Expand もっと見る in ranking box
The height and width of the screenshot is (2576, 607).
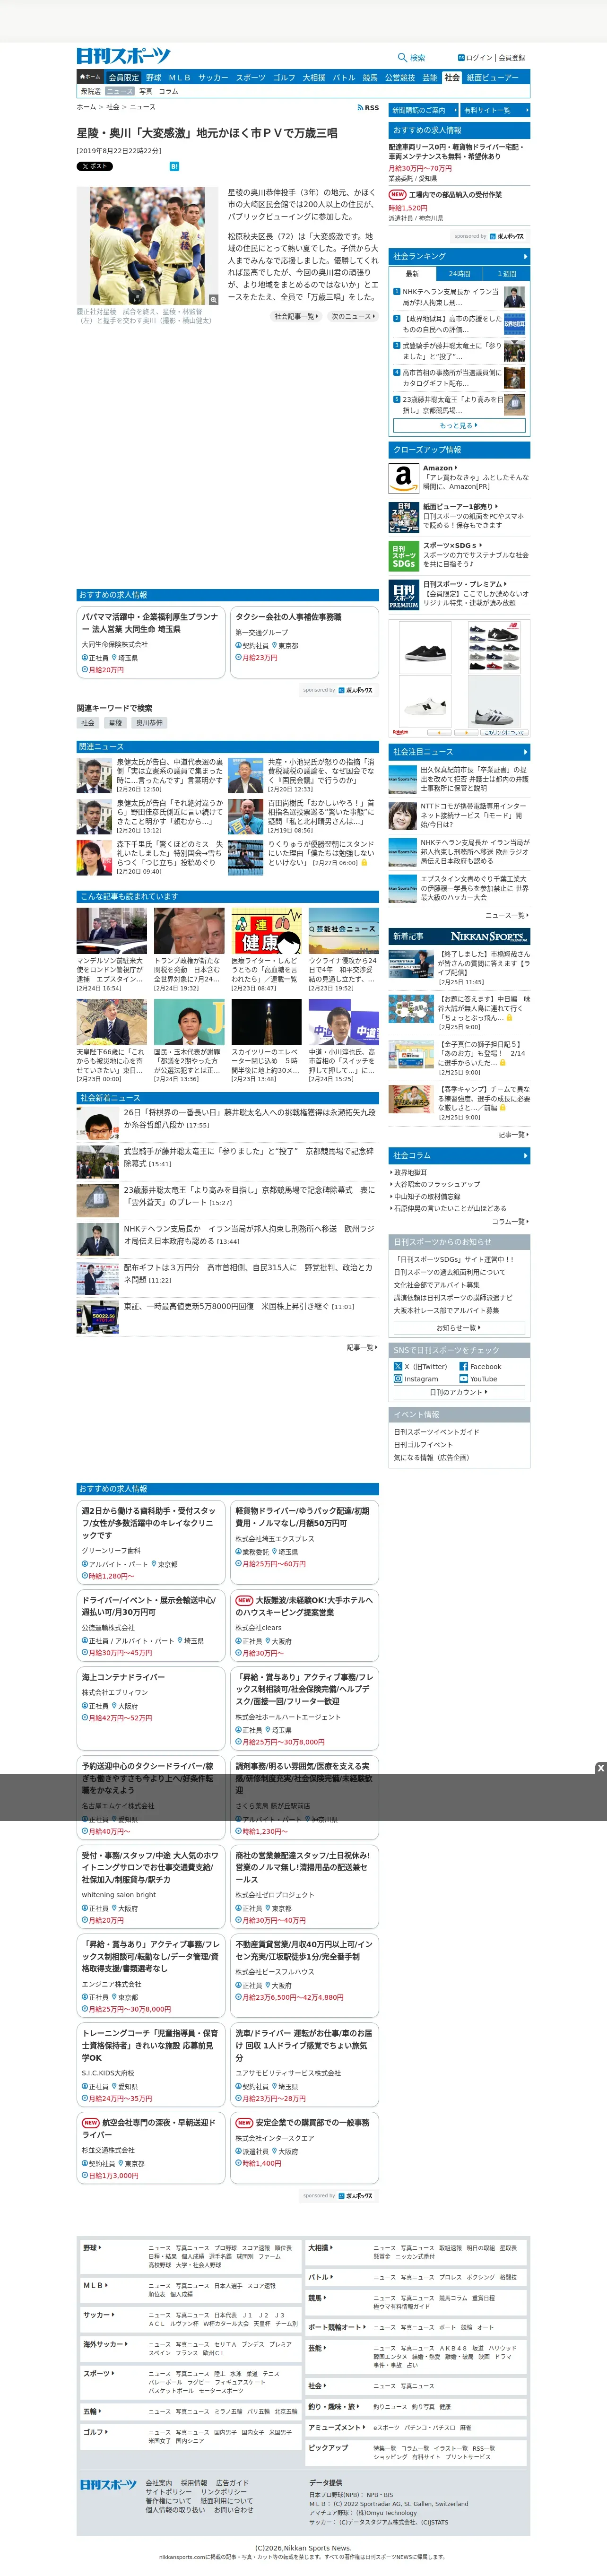pyautogui.click(x=459, y=425)
